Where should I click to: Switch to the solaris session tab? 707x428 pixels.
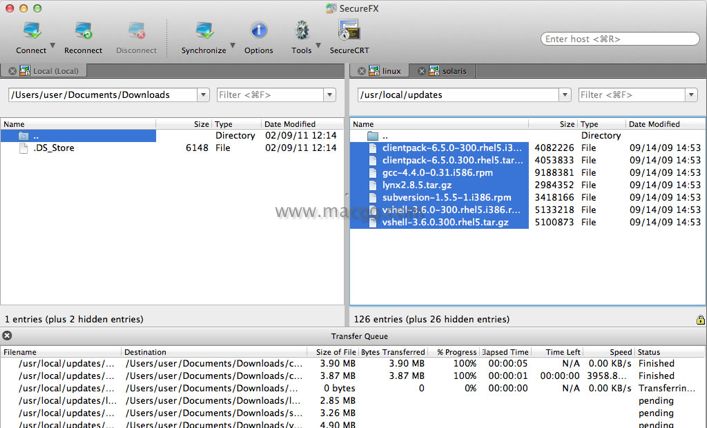click(x=448, y=71)
